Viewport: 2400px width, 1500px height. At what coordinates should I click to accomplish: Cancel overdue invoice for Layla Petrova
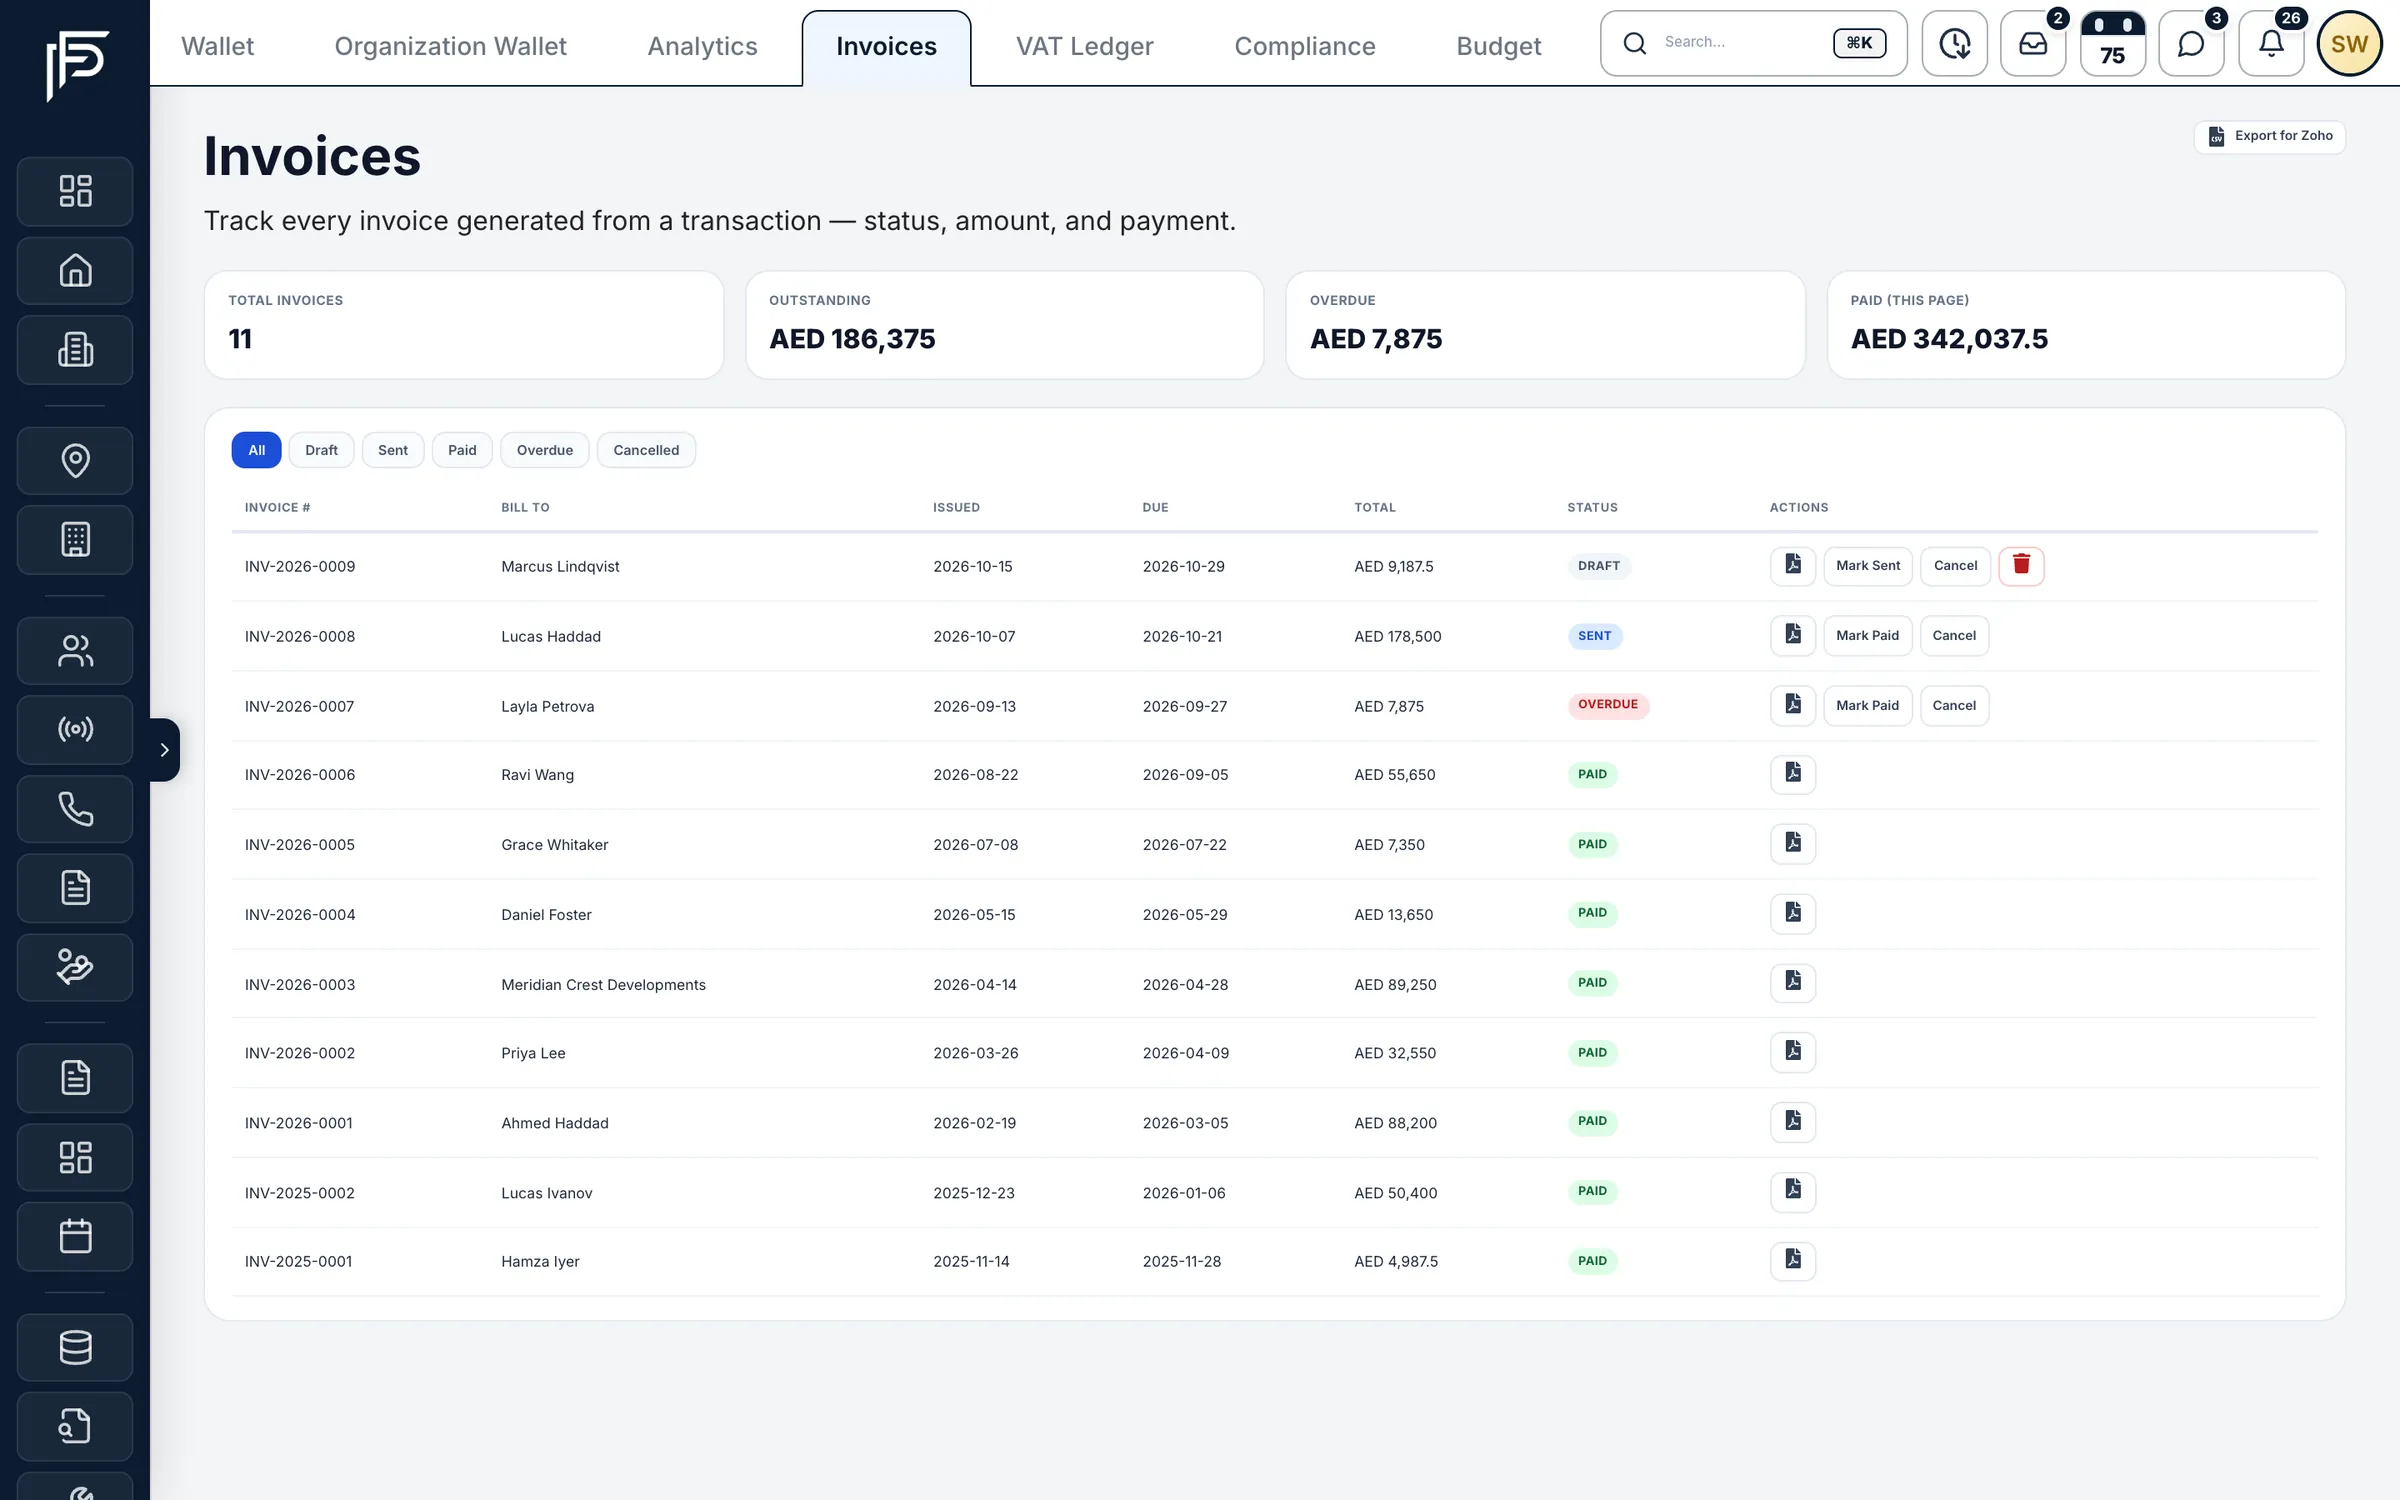(x=1954, y=705)
